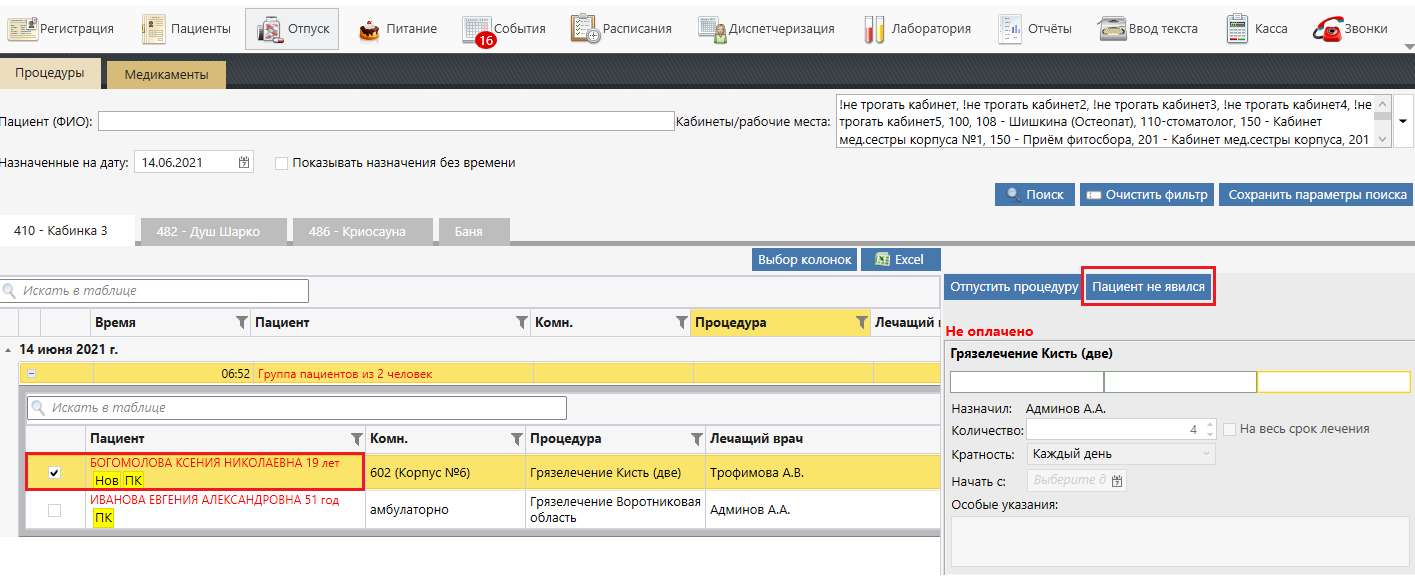The width and height of the screenshot is (1415, 578).
Task: Switch to the Медикаменты tab
Action: click(x=166, y=74)
